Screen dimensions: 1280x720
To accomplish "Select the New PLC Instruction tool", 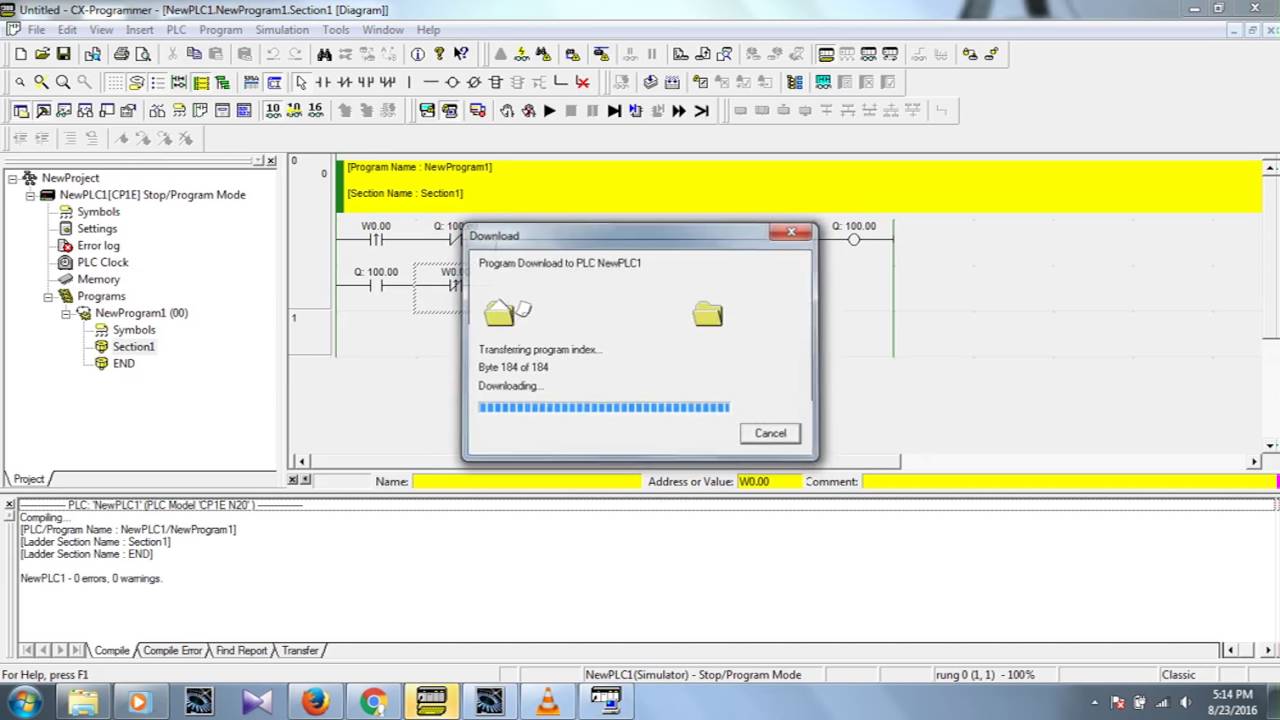I will (496, 82).
